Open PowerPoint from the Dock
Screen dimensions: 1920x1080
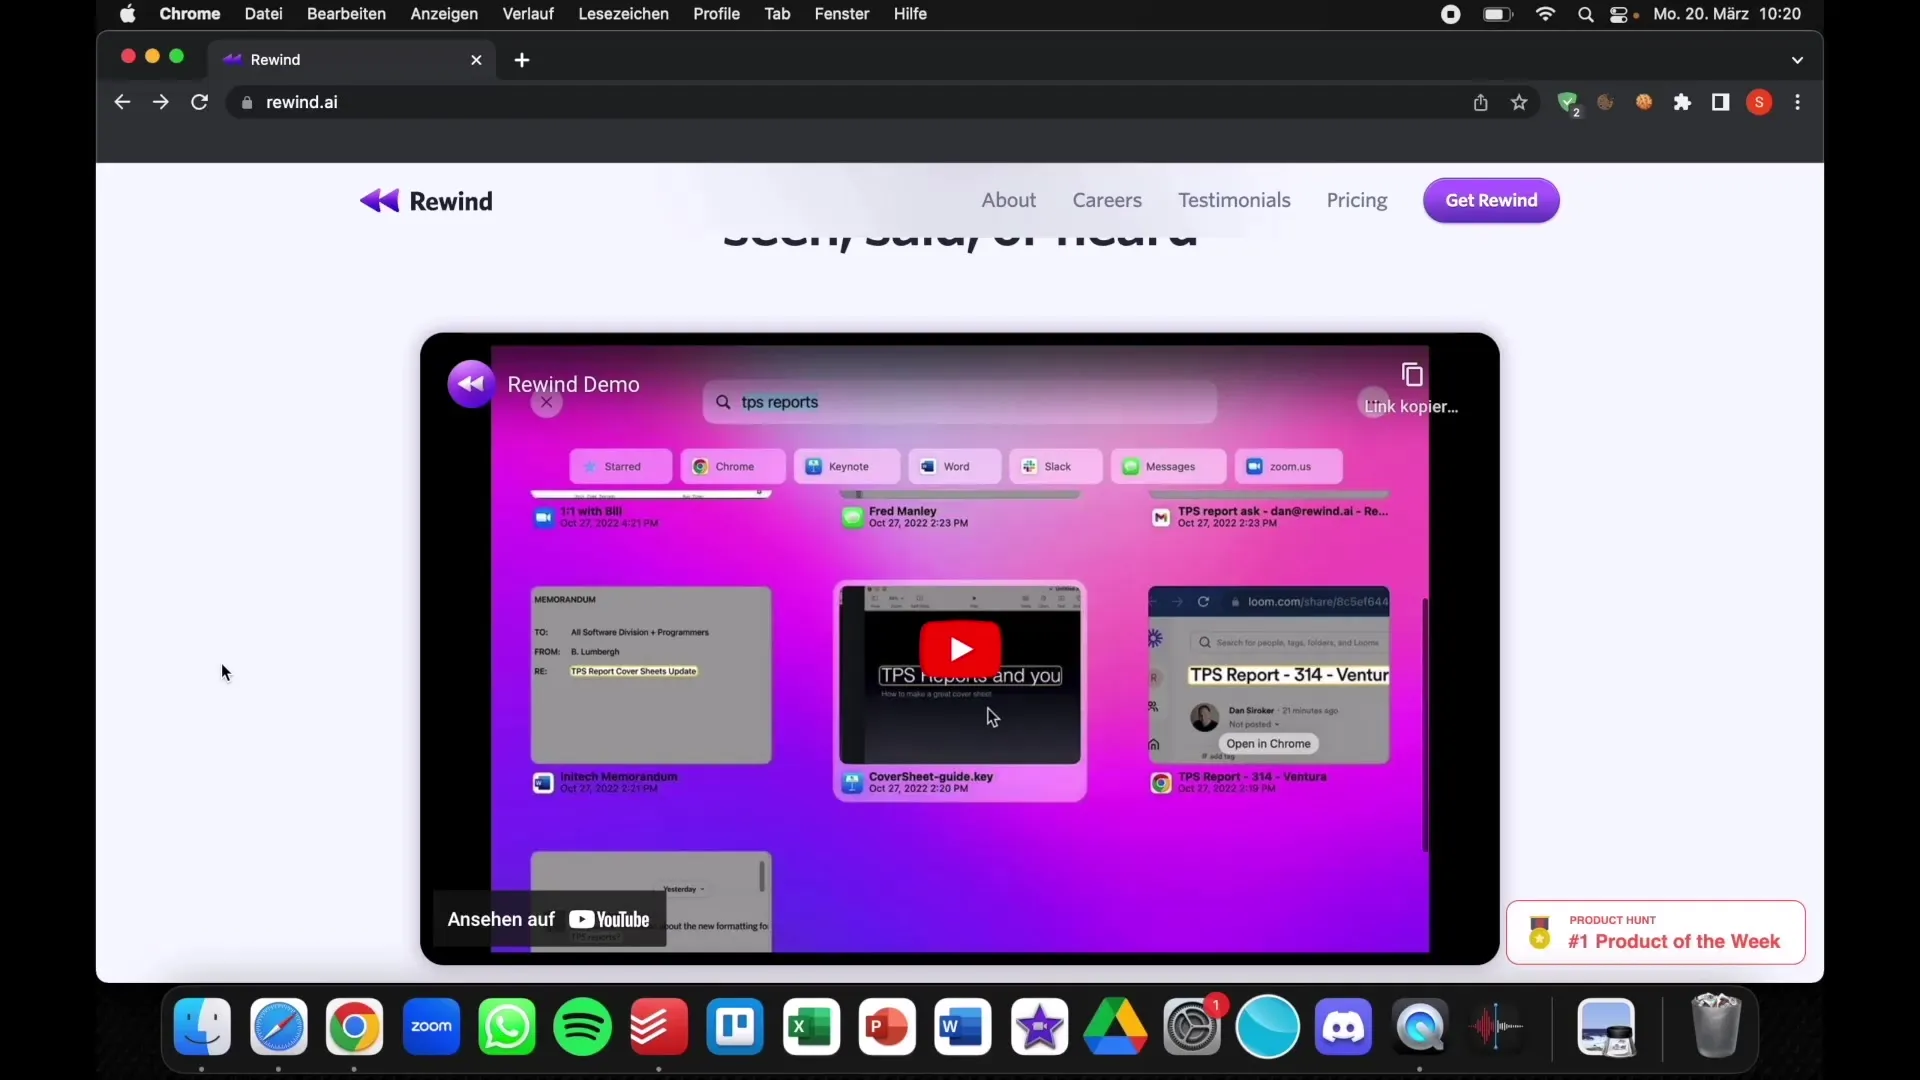[x=887, y=1027]
